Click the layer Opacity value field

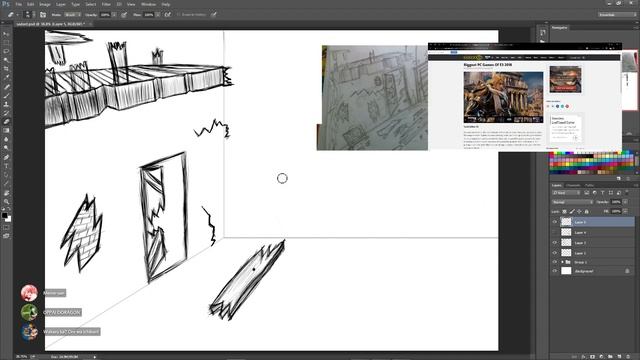coord(616,202)
